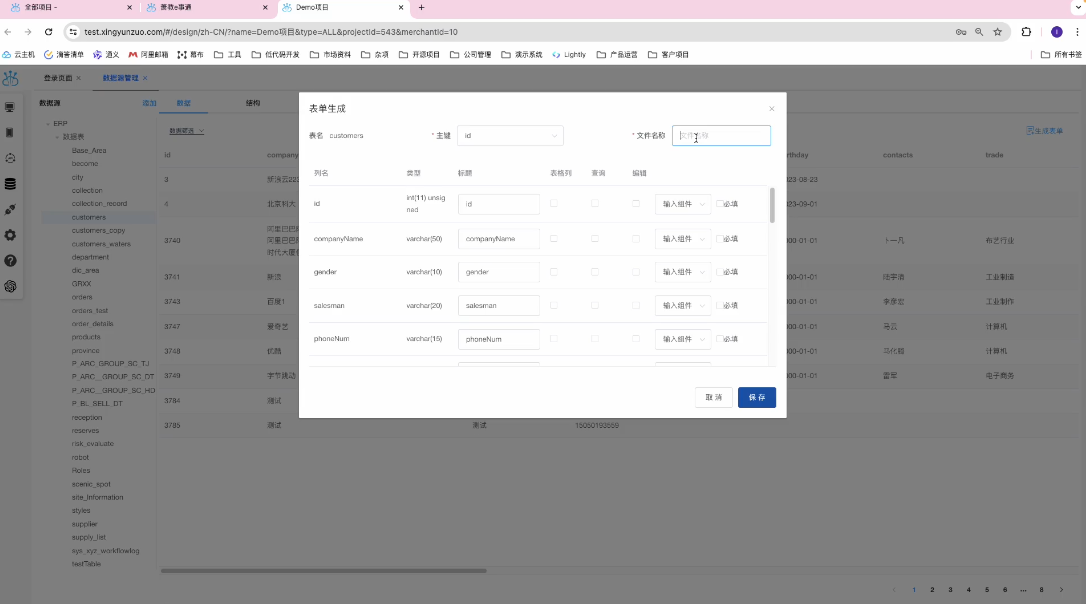Click the browser extensions puzzle icon
Viewport: 1086px width, 604px height.
1026,32
